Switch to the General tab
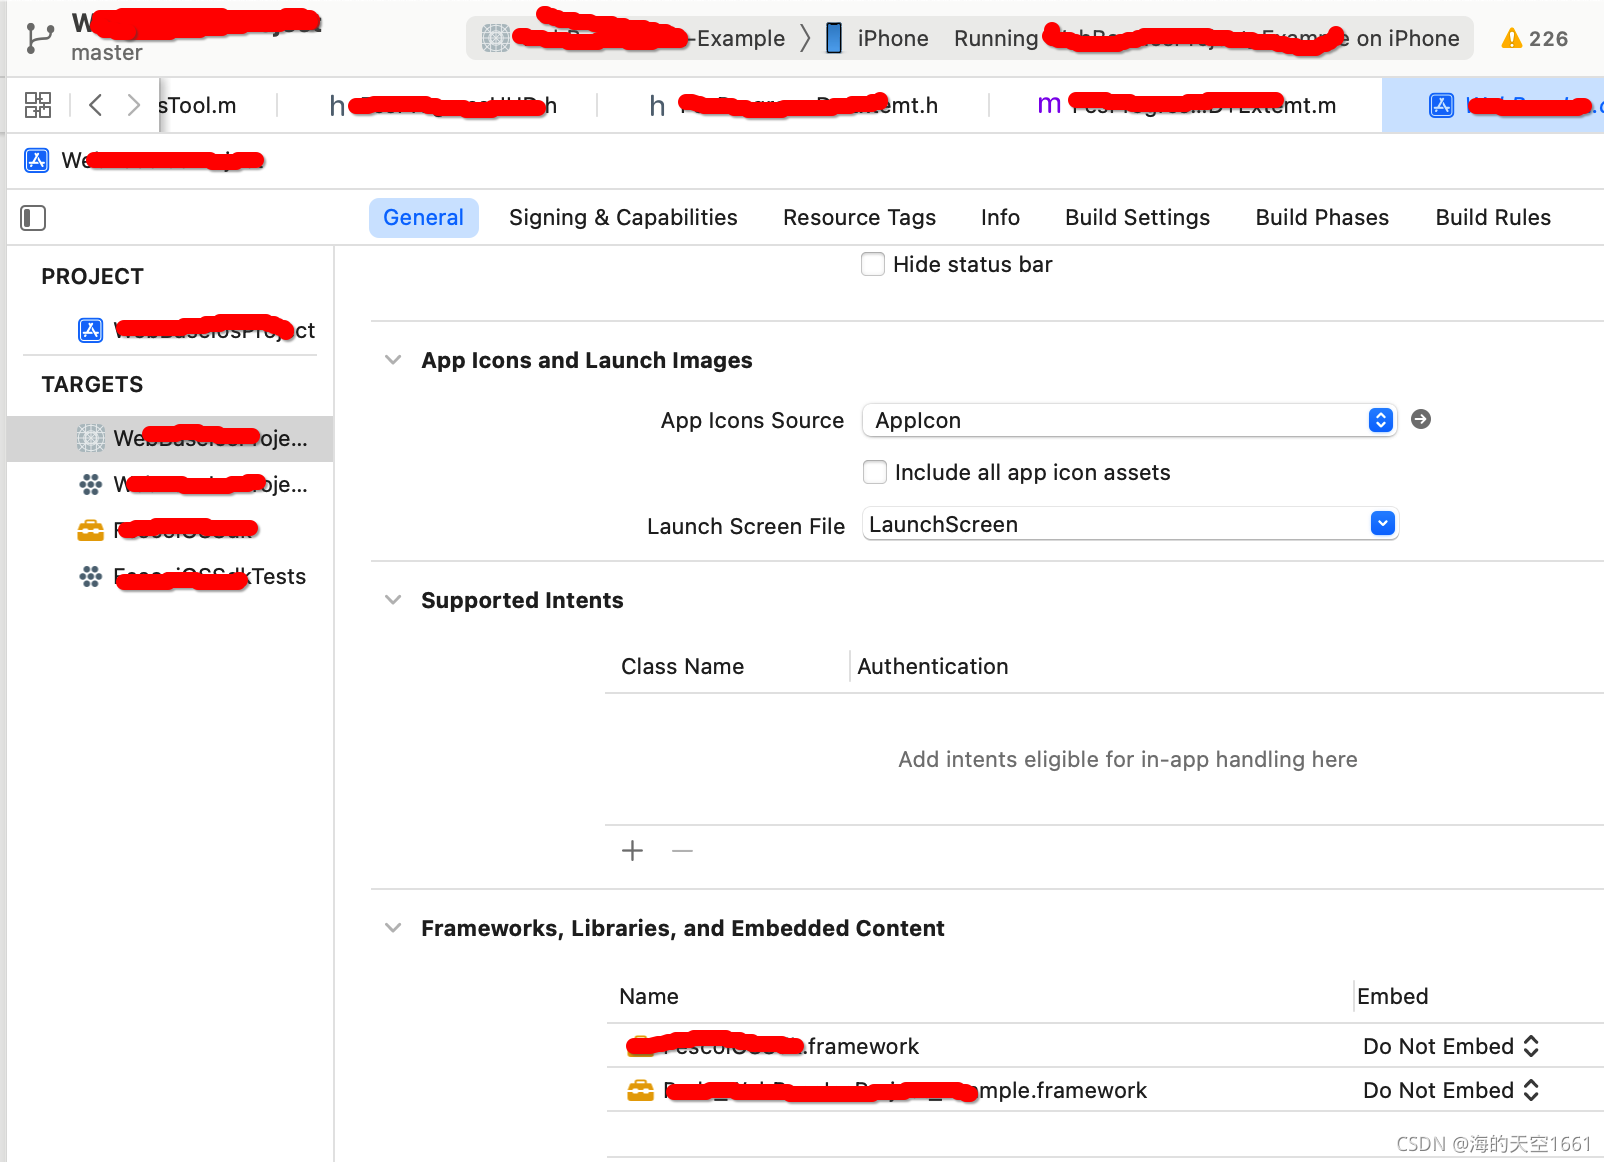The image size is (1604, 1162). tap(424, 218)
